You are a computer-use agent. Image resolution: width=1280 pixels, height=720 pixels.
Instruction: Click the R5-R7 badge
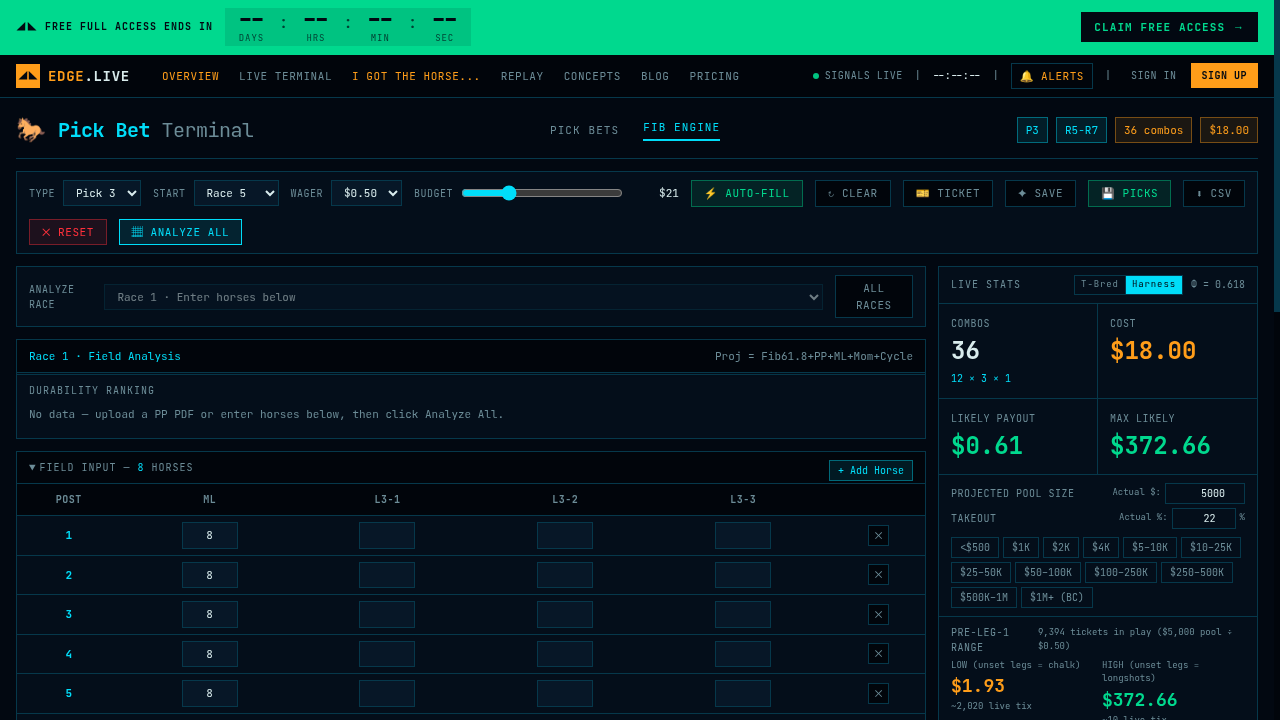coord(1081,130)
